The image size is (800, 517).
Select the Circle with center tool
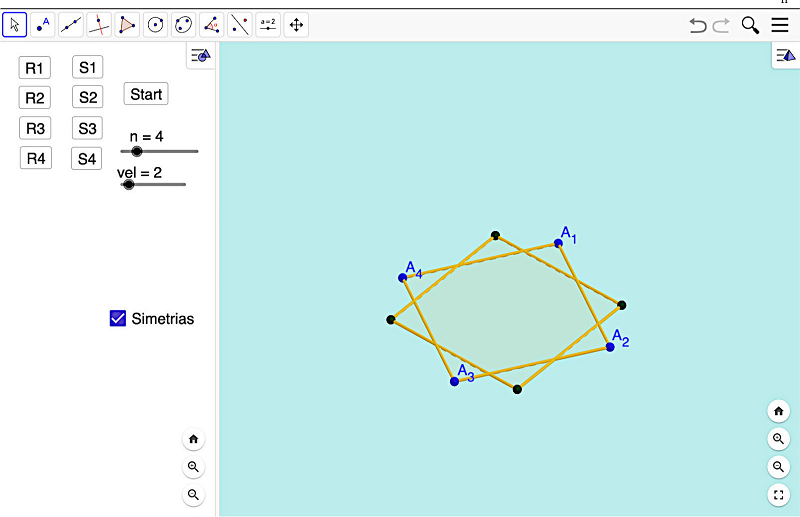155,25
